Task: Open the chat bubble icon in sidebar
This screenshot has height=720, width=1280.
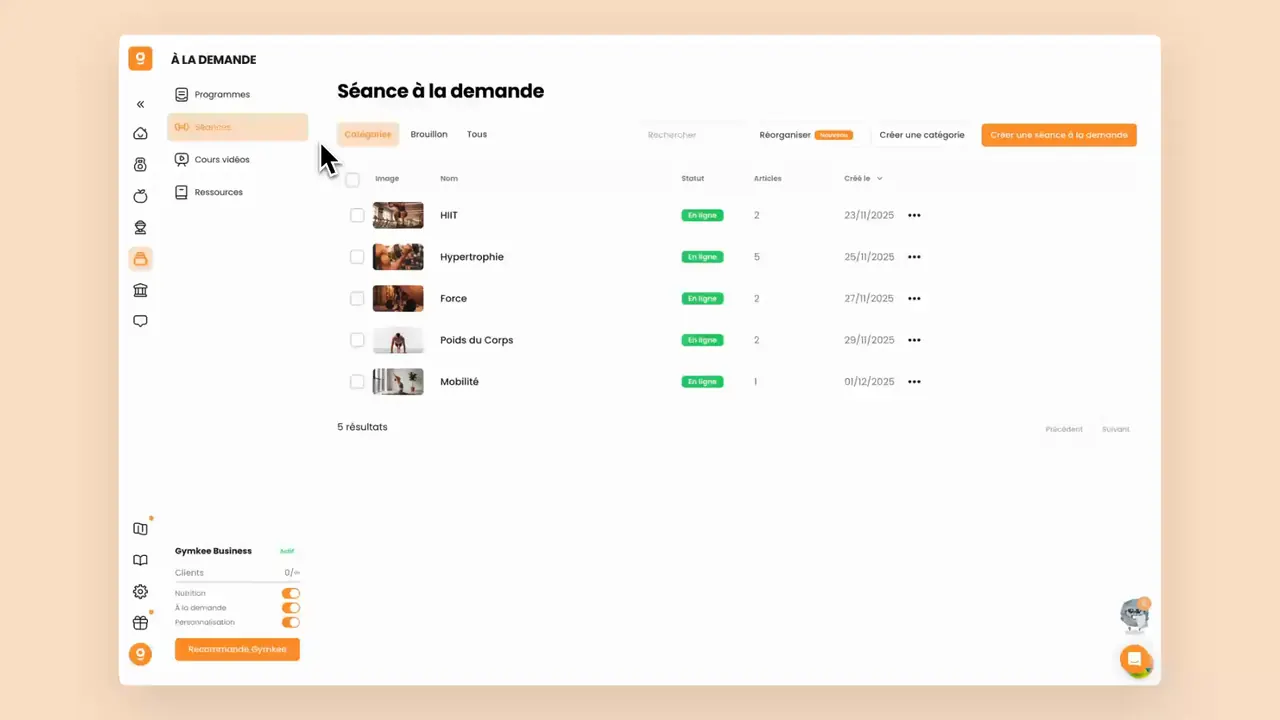Action: (x=140, y=321)
